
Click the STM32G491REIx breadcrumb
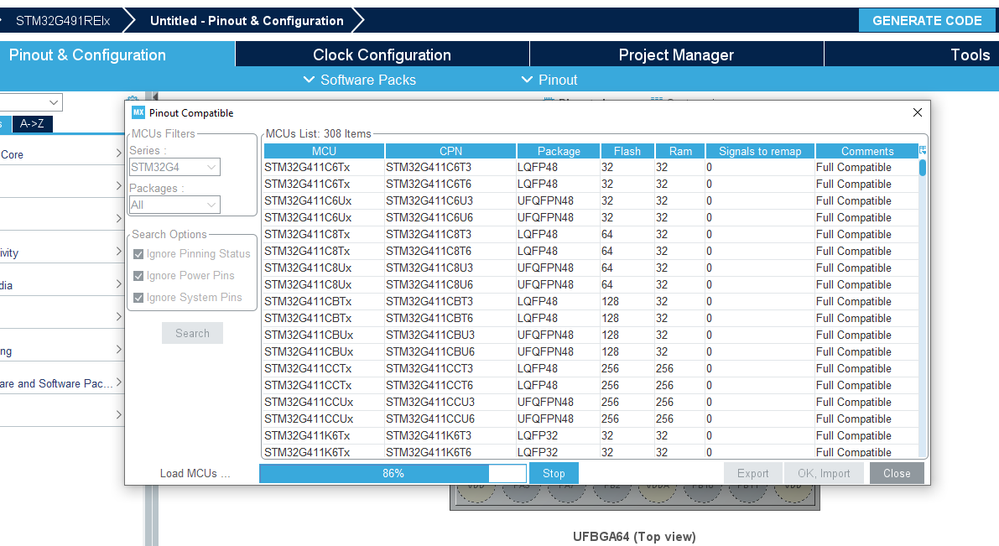tap(62, 20)
